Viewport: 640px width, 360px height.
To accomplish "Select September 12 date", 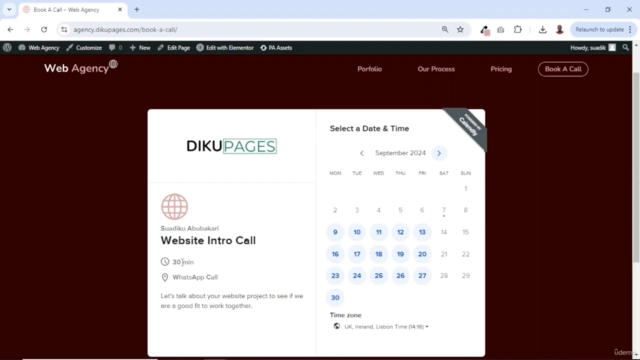I will pyautogui.click(x=400, y=232).
